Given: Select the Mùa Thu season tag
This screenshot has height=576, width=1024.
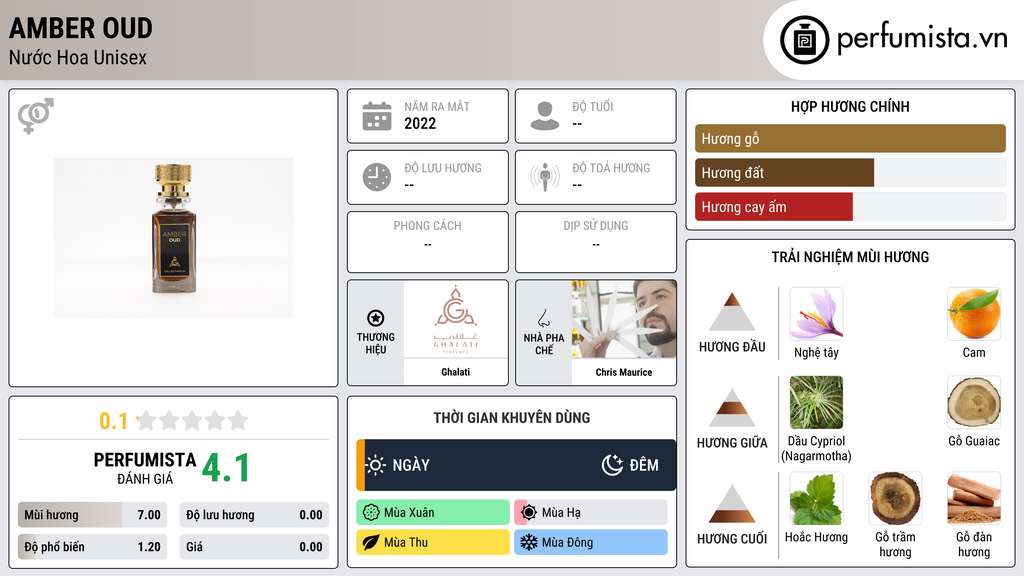Looking at the screenshot, I should (433, 542).
